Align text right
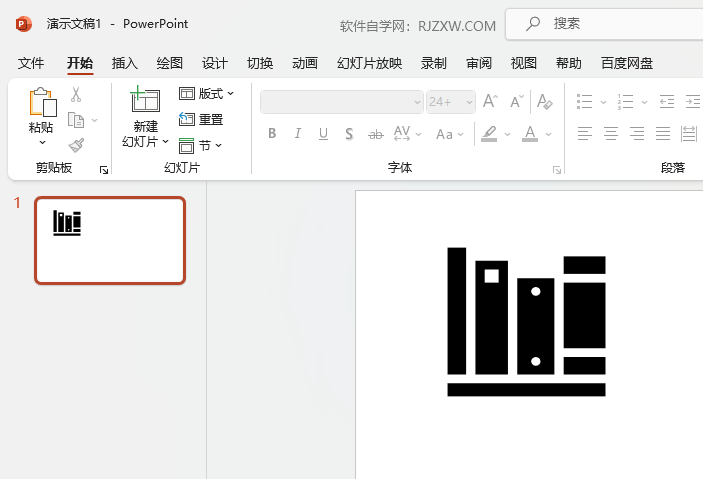 point(637,134)
